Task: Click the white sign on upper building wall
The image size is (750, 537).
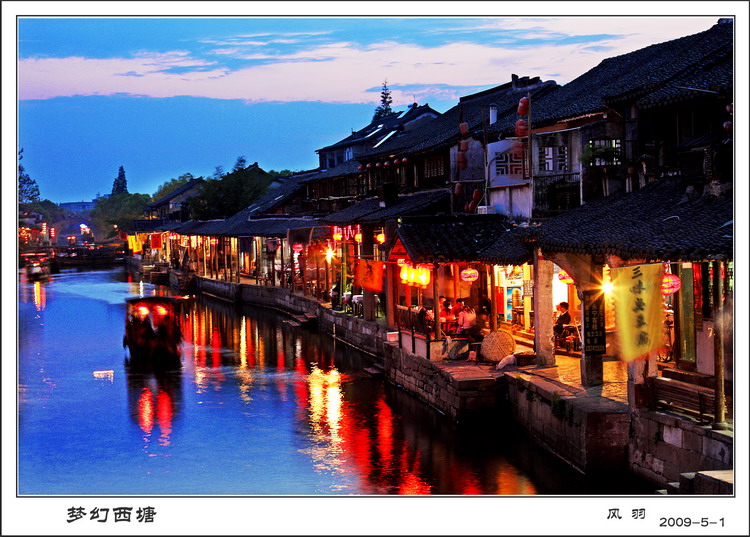Action: pos(508,162)
